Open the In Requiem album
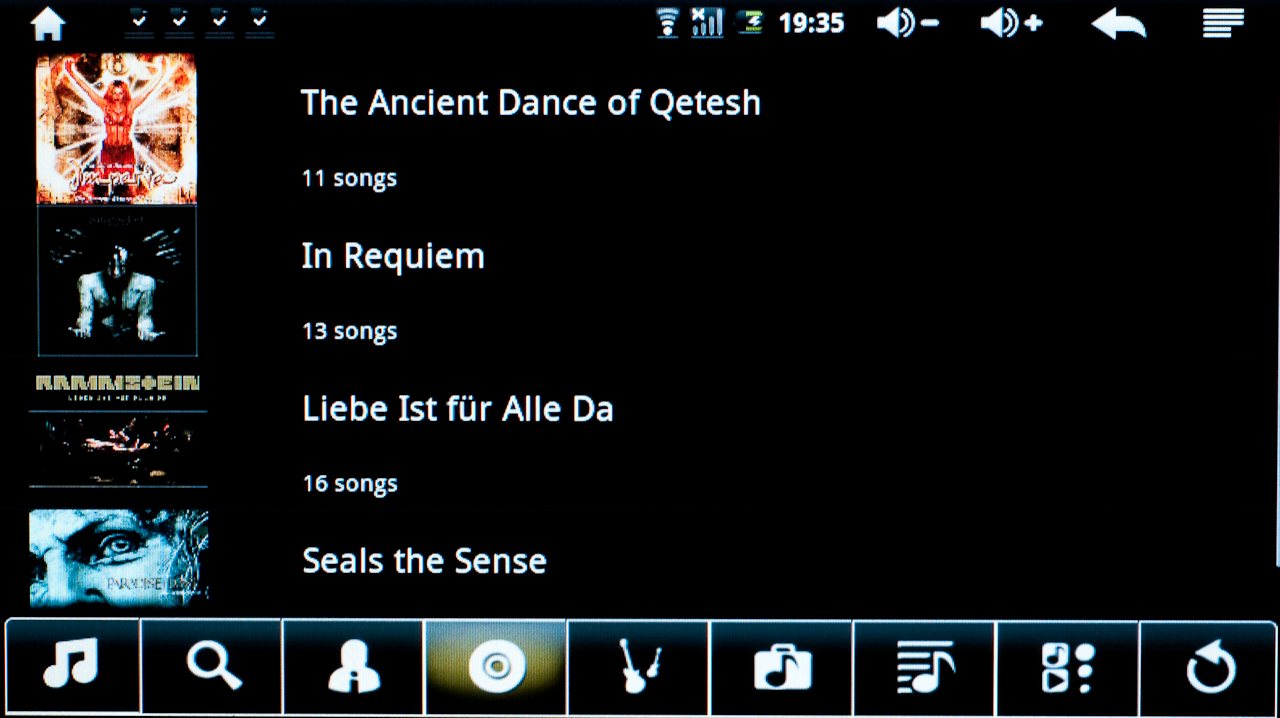The width and height of the screenshot is (1280, 718). (x=393, y=257)
